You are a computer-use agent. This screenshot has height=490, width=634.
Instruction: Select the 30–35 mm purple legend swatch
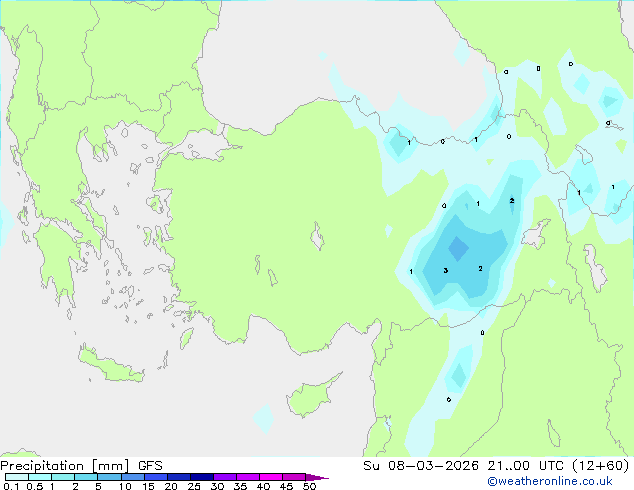pos(225,477)
